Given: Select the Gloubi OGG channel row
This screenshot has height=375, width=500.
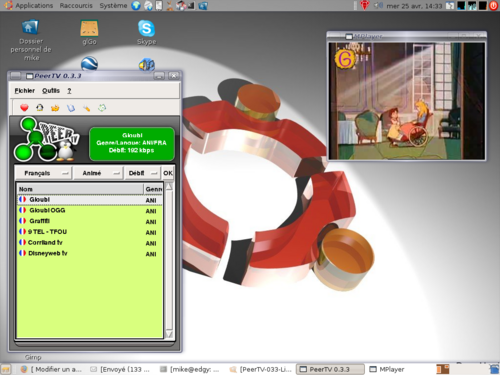Looking at the screenshot, I should coord(90,211).
